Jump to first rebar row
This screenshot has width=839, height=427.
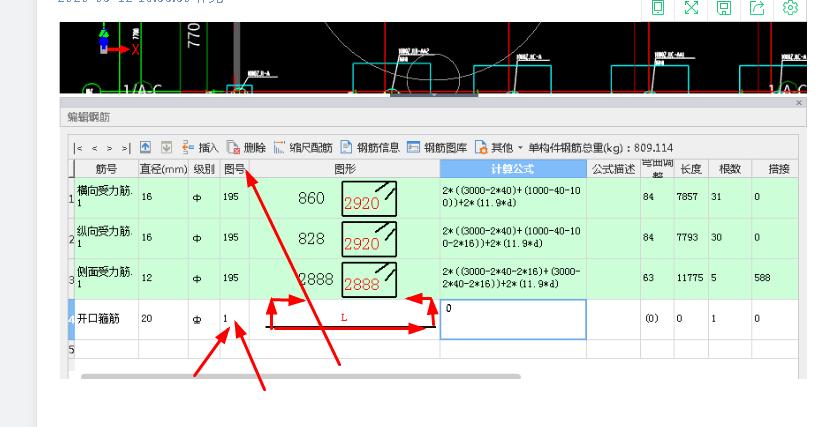[79, 148]
